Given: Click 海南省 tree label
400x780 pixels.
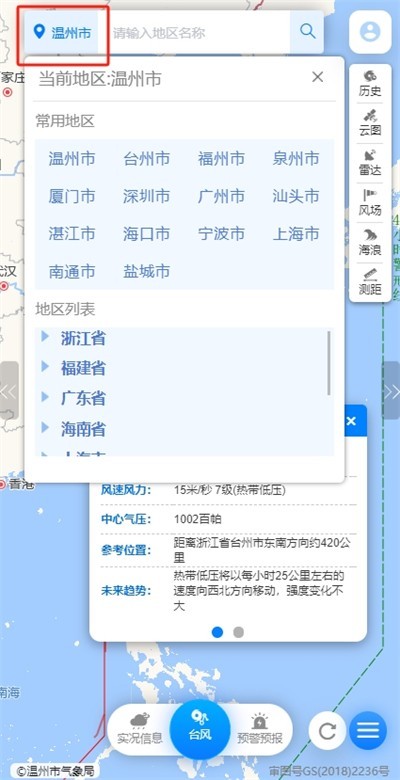Looking at the screenshot, I should pyautogui.click(x=83, y=429).
